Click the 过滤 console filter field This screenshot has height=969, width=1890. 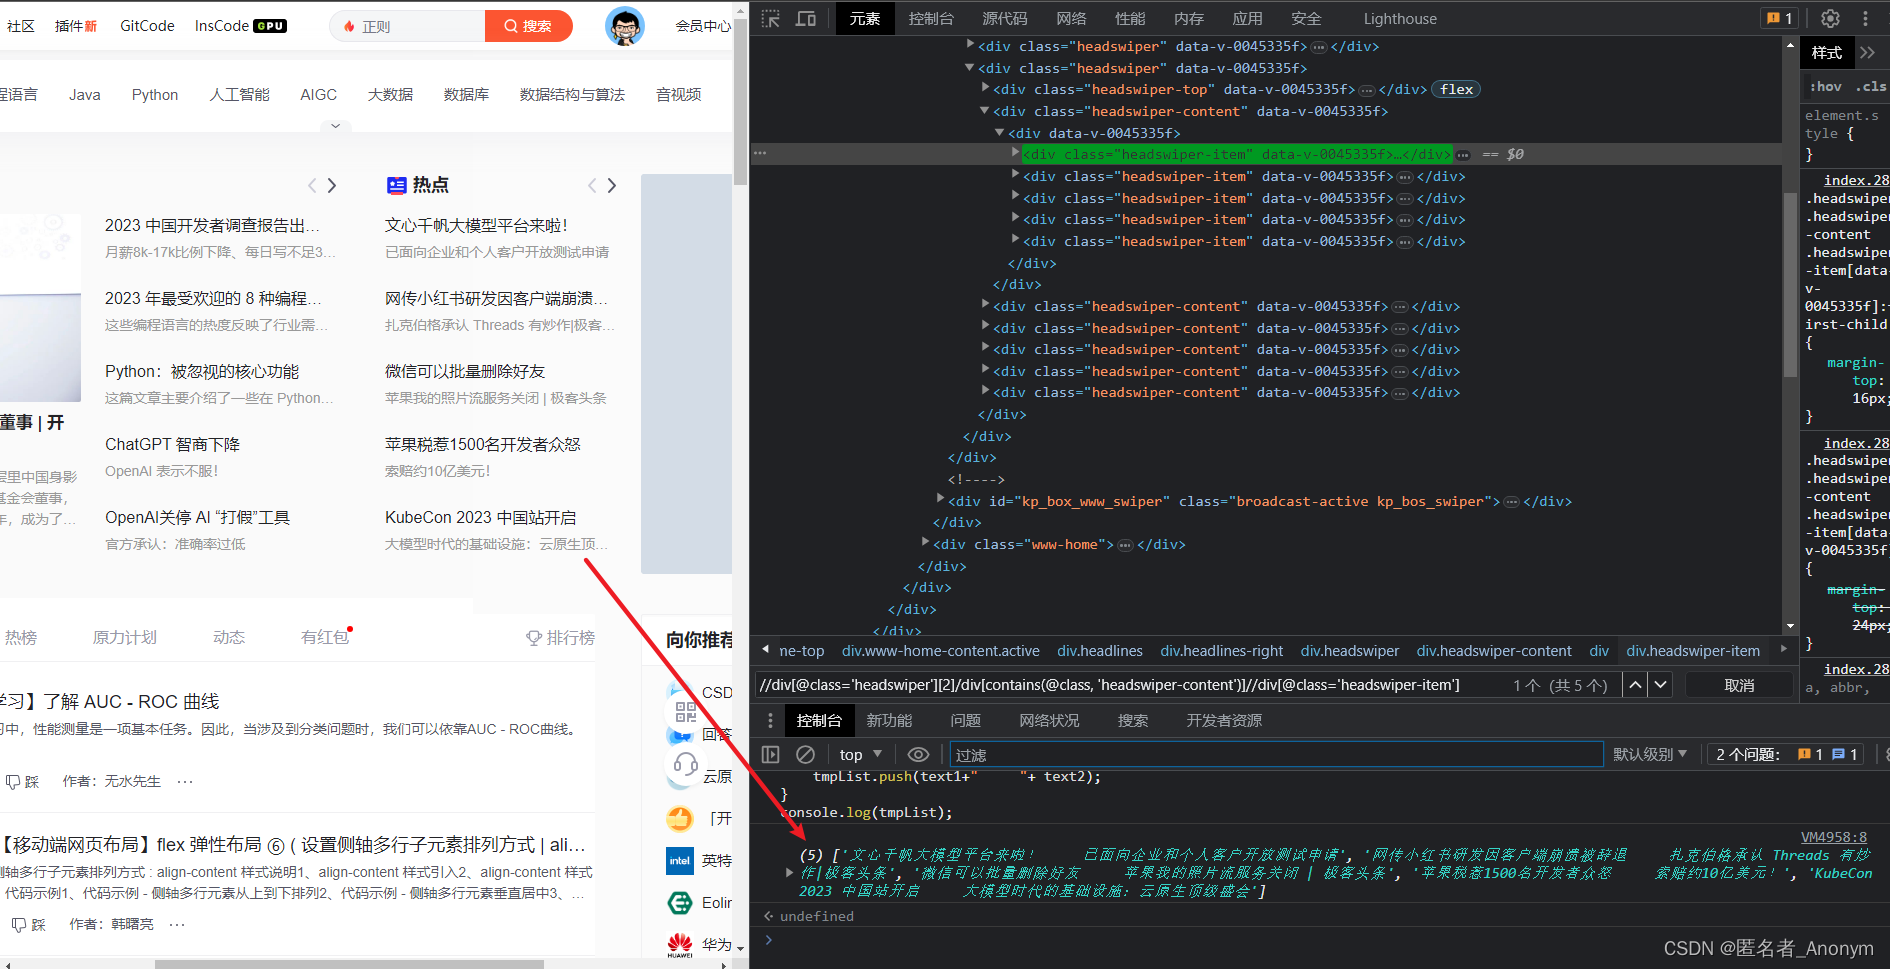point(1276,754)
